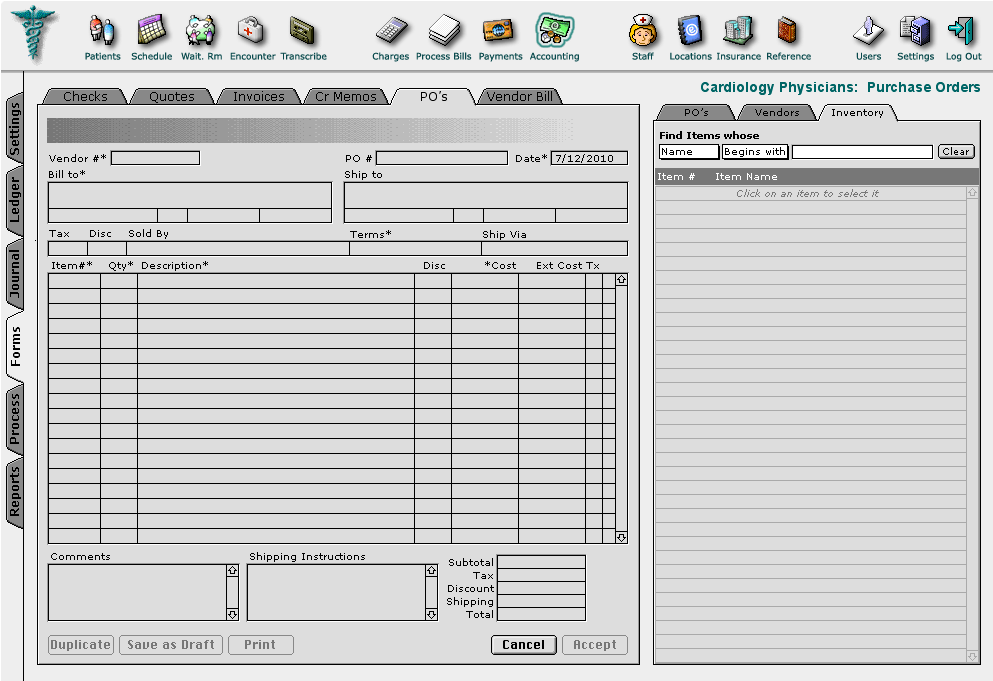Switch to the Quotes tab
Viewport: 993px width, 681px height.
[172, 96]
